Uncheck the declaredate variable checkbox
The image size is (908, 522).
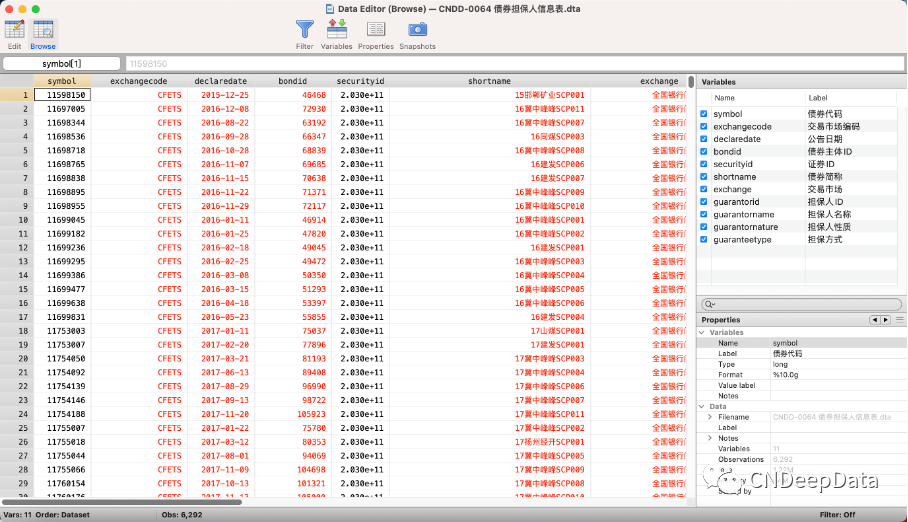click(704, 139)
